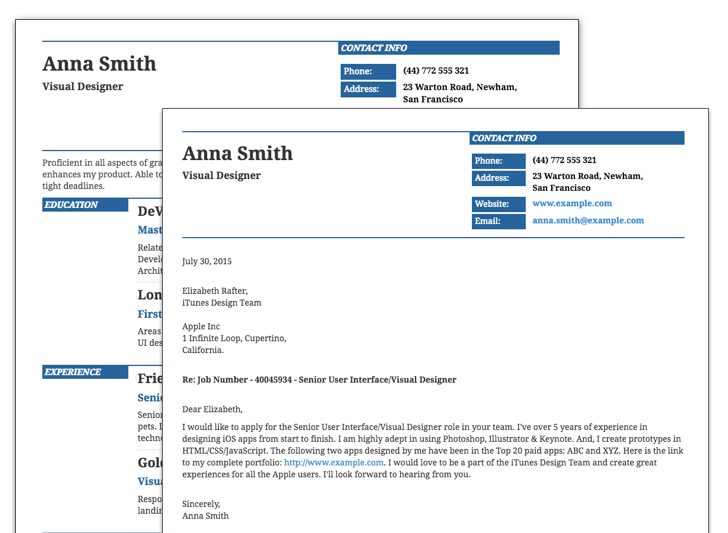This screenshot has height=533, width=728.
Task: Select the Anna Smith heading on the resume page behind
Action: [99, 64]
